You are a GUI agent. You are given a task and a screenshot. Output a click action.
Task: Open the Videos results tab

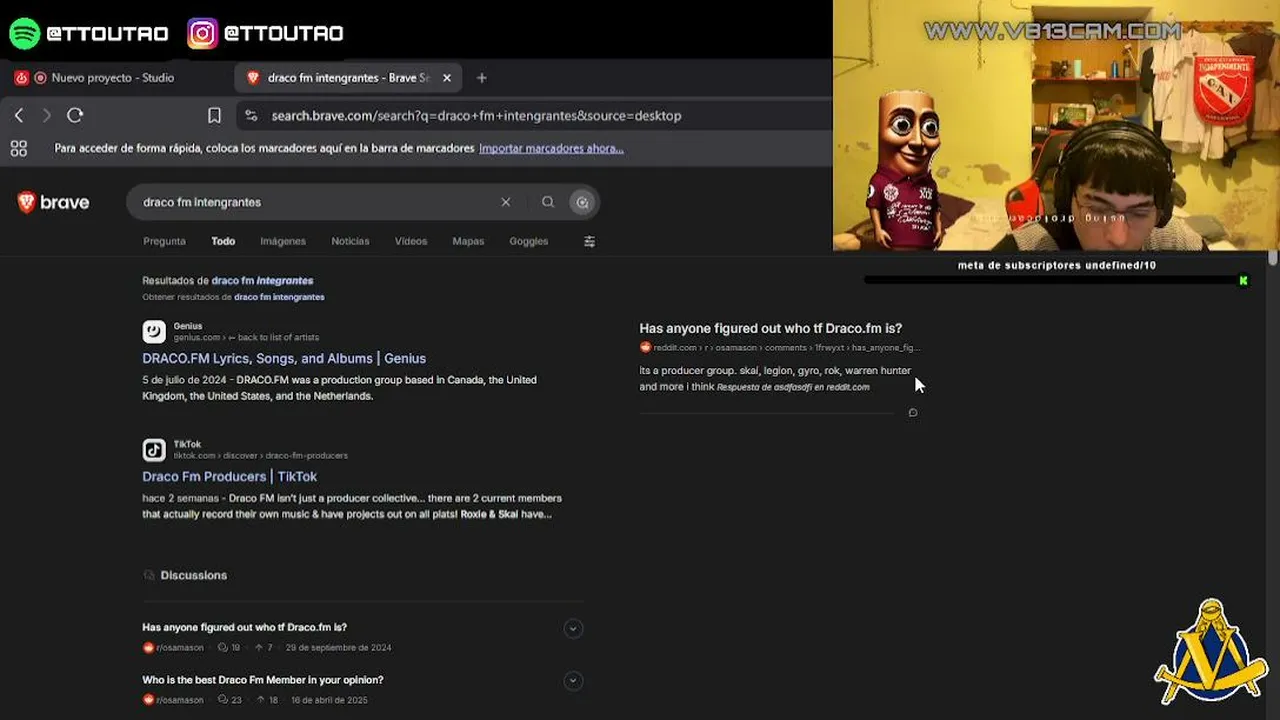click(411, 241)
